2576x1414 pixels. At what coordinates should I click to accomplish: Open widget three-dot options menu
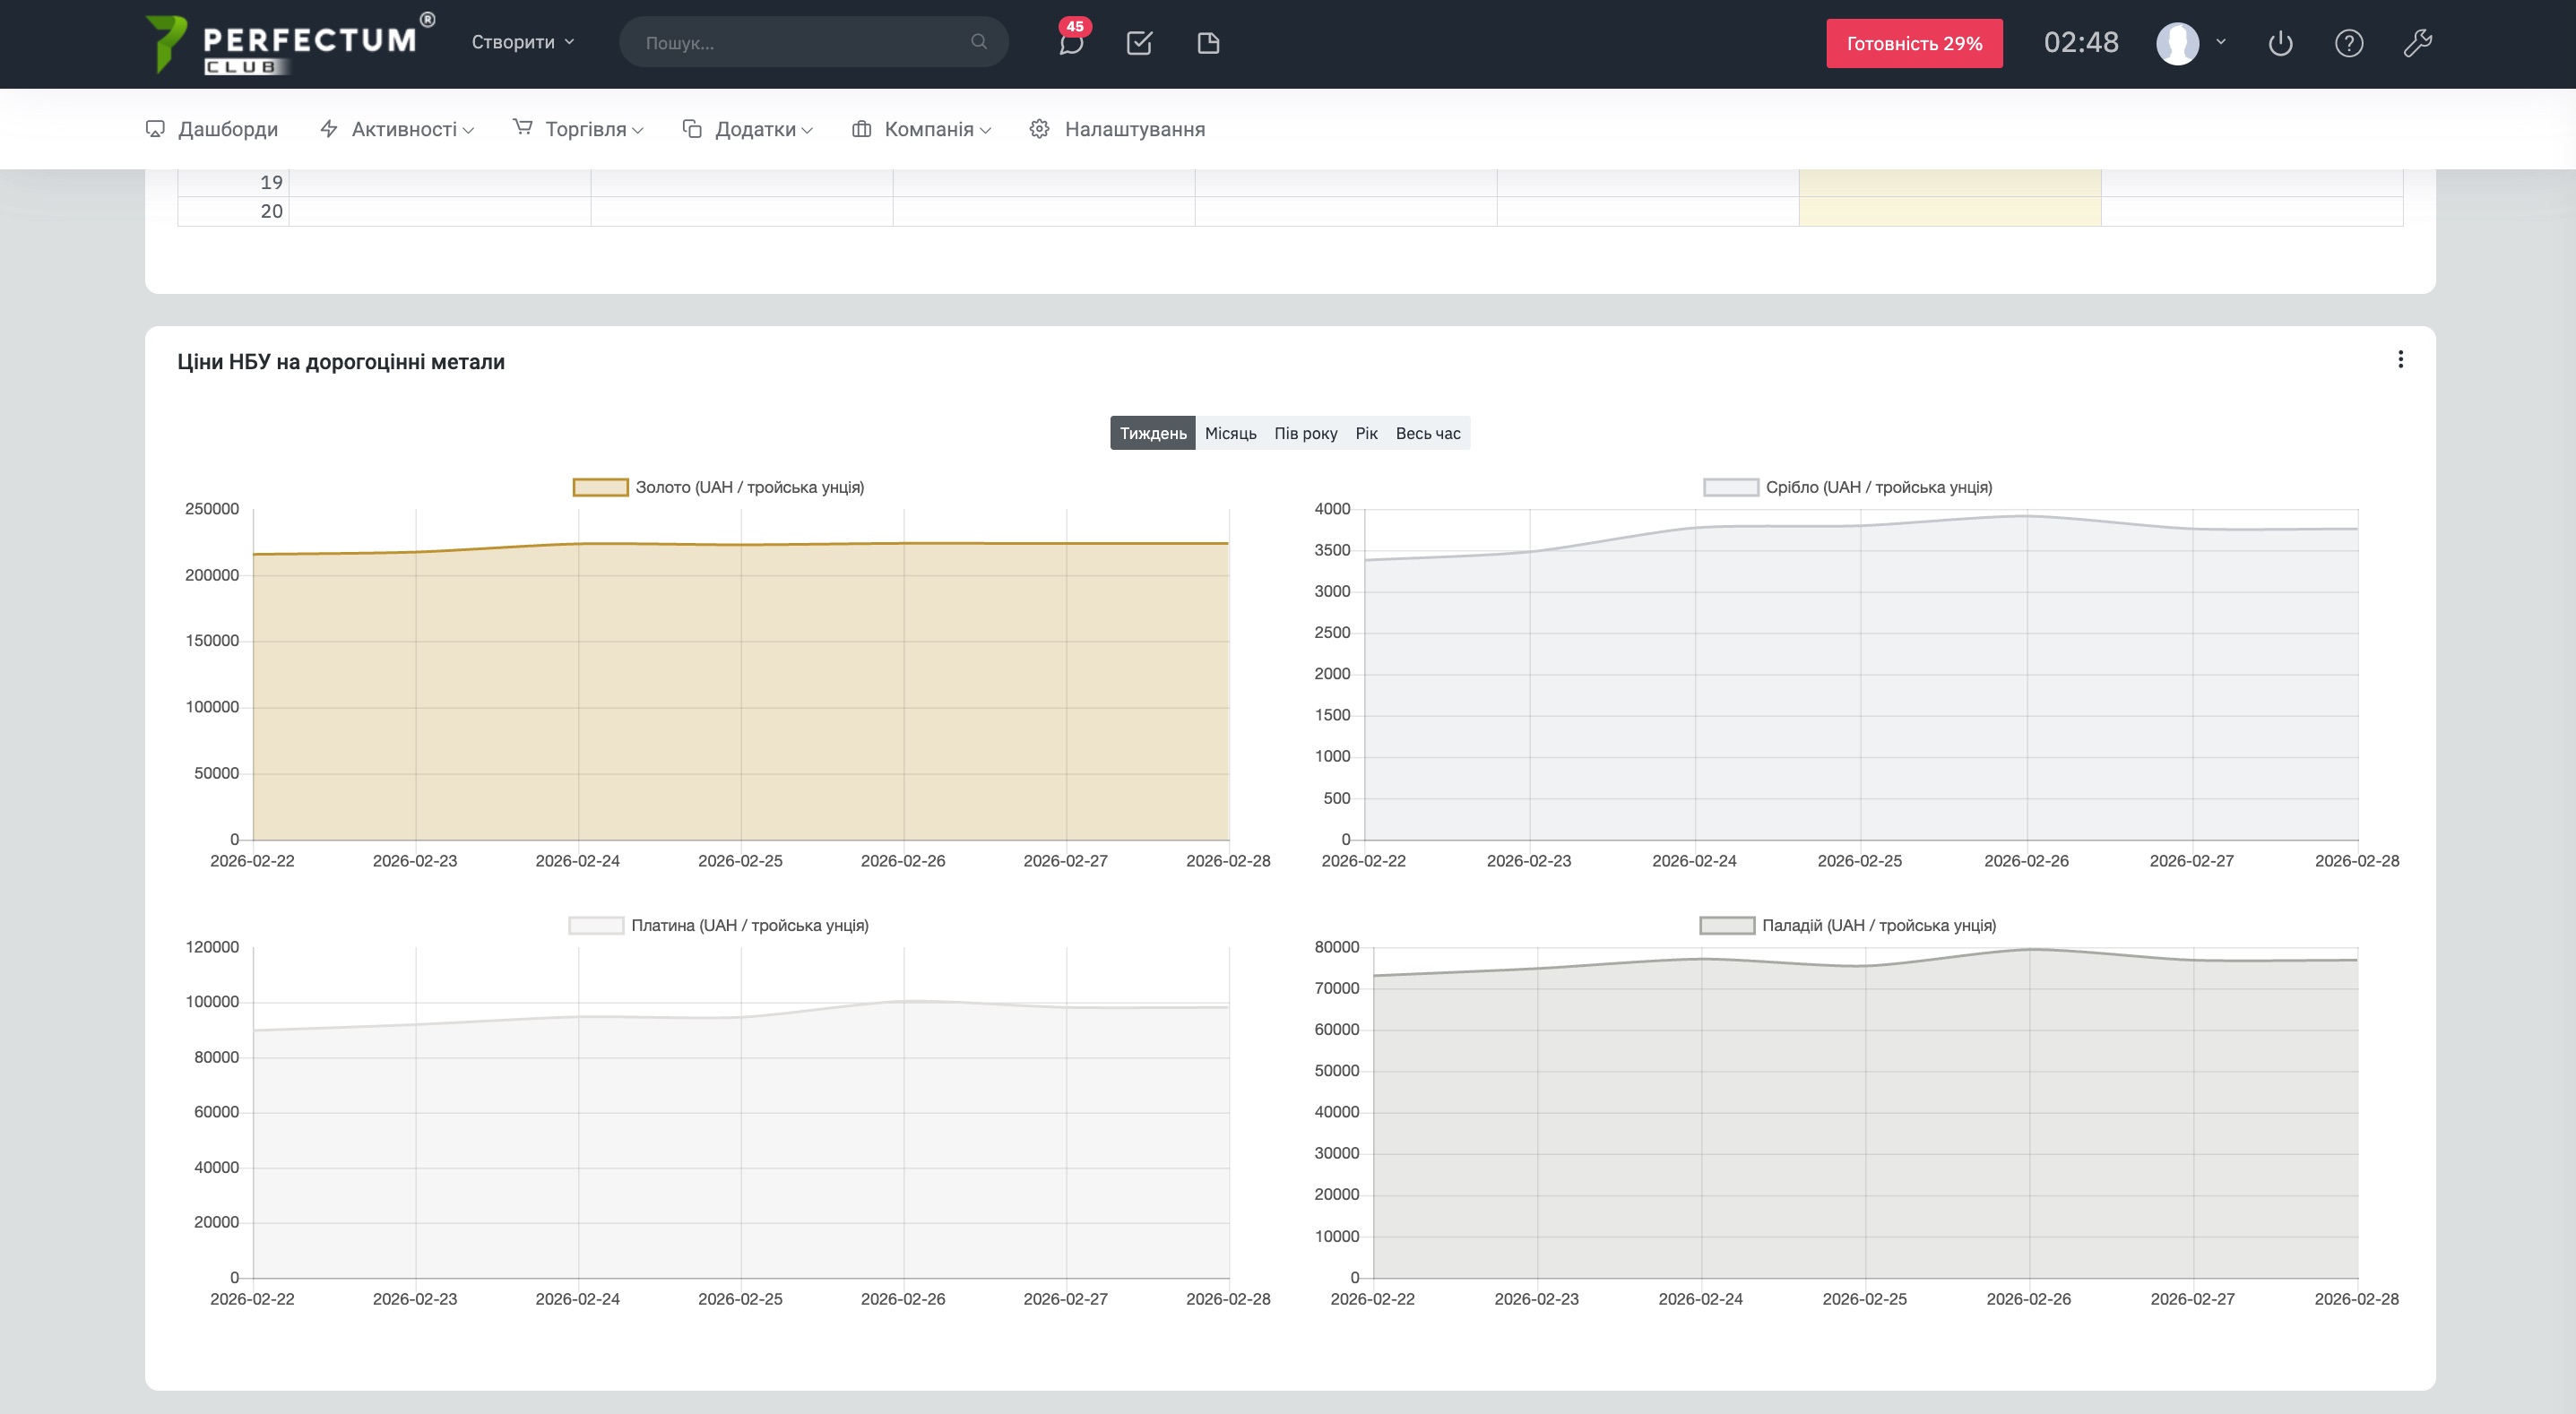(2400, 359)
